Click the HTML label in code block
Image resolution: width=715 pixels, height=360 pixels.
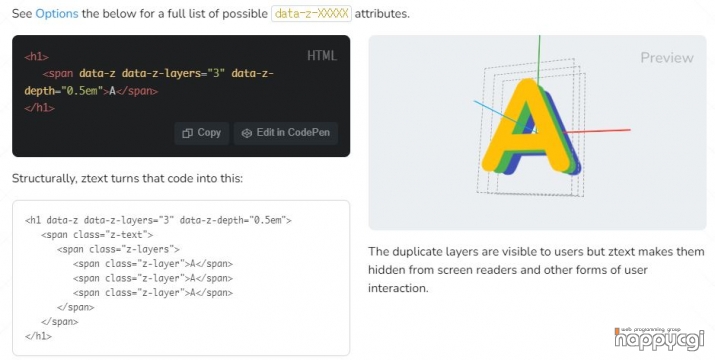[x=321, y=56]
